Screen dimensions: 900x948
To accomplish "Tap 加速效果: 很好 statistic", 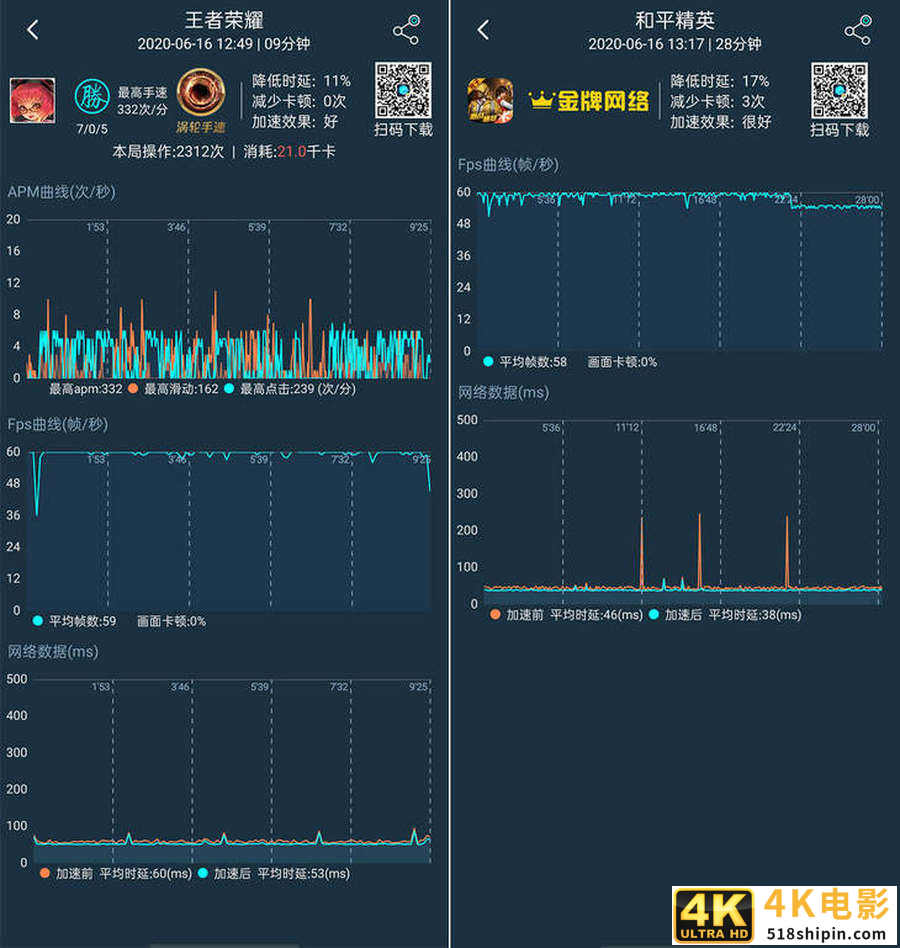I will click(720, 122).
